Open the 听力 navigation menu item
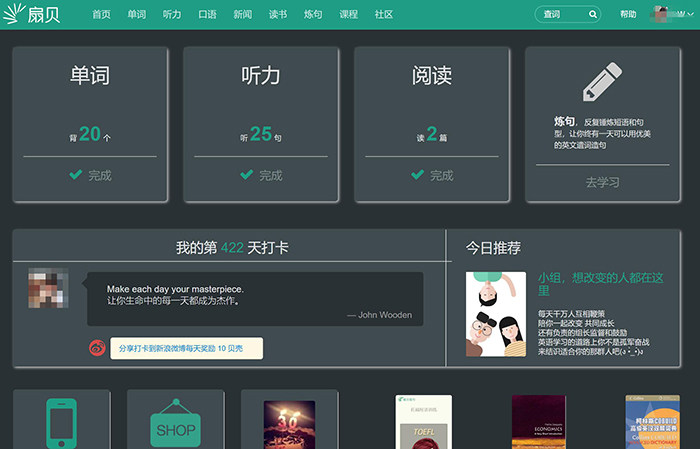 click(172, 14)
